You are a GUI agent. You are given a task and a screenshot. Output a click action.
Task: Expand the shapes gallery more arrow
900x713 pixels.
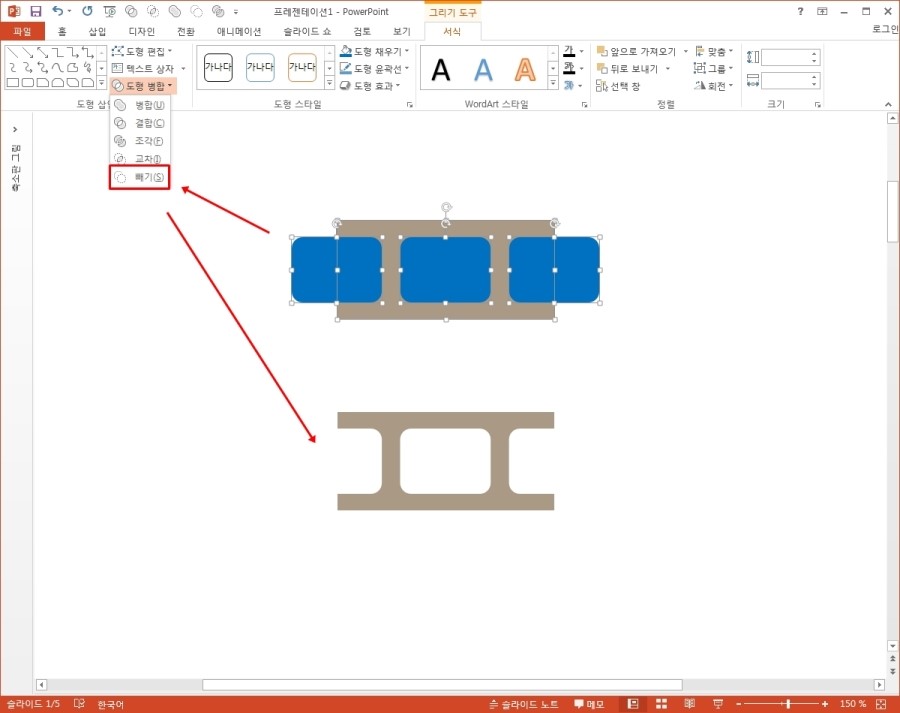(101, 83)
